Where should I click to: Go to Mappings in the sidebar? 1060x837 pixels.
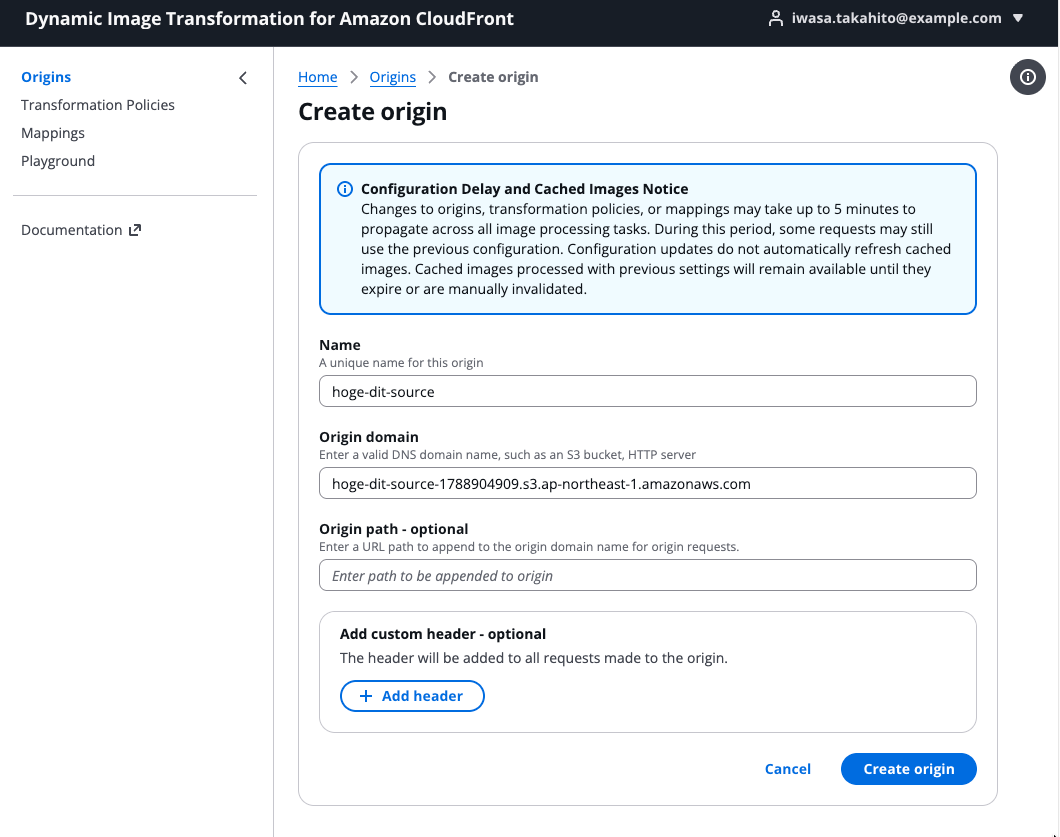53,133
